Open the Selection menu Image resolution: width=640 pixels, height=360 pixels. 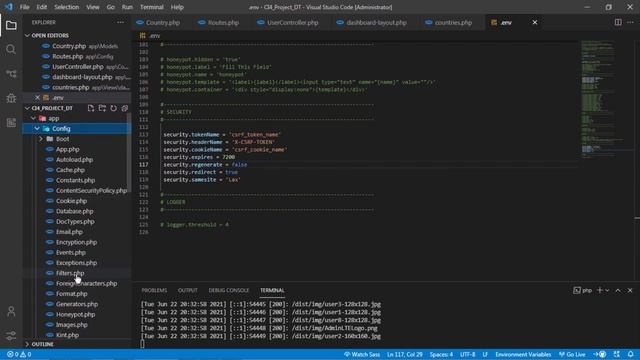tap(67, 7)
